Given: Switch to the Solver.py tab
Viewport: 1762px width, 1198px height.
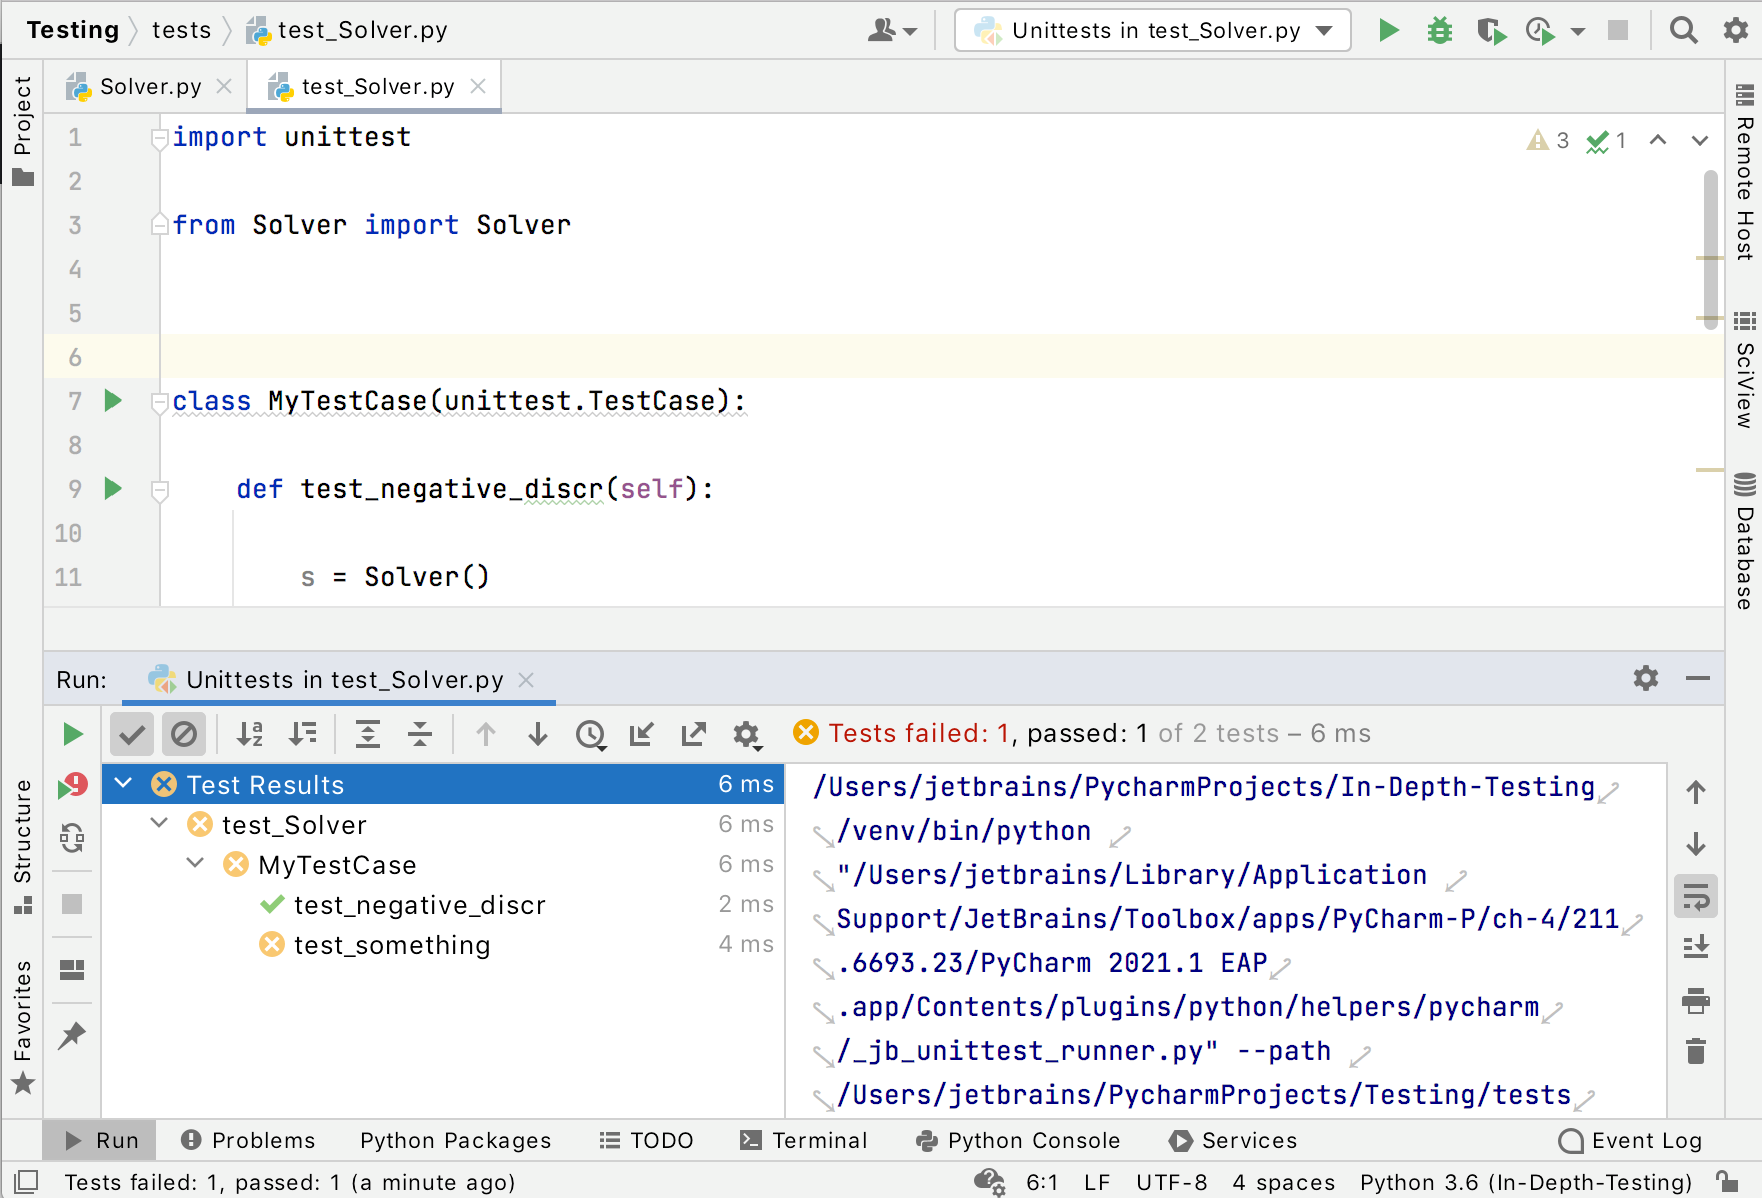Looking at the screenshot, I should pos(146,86).
